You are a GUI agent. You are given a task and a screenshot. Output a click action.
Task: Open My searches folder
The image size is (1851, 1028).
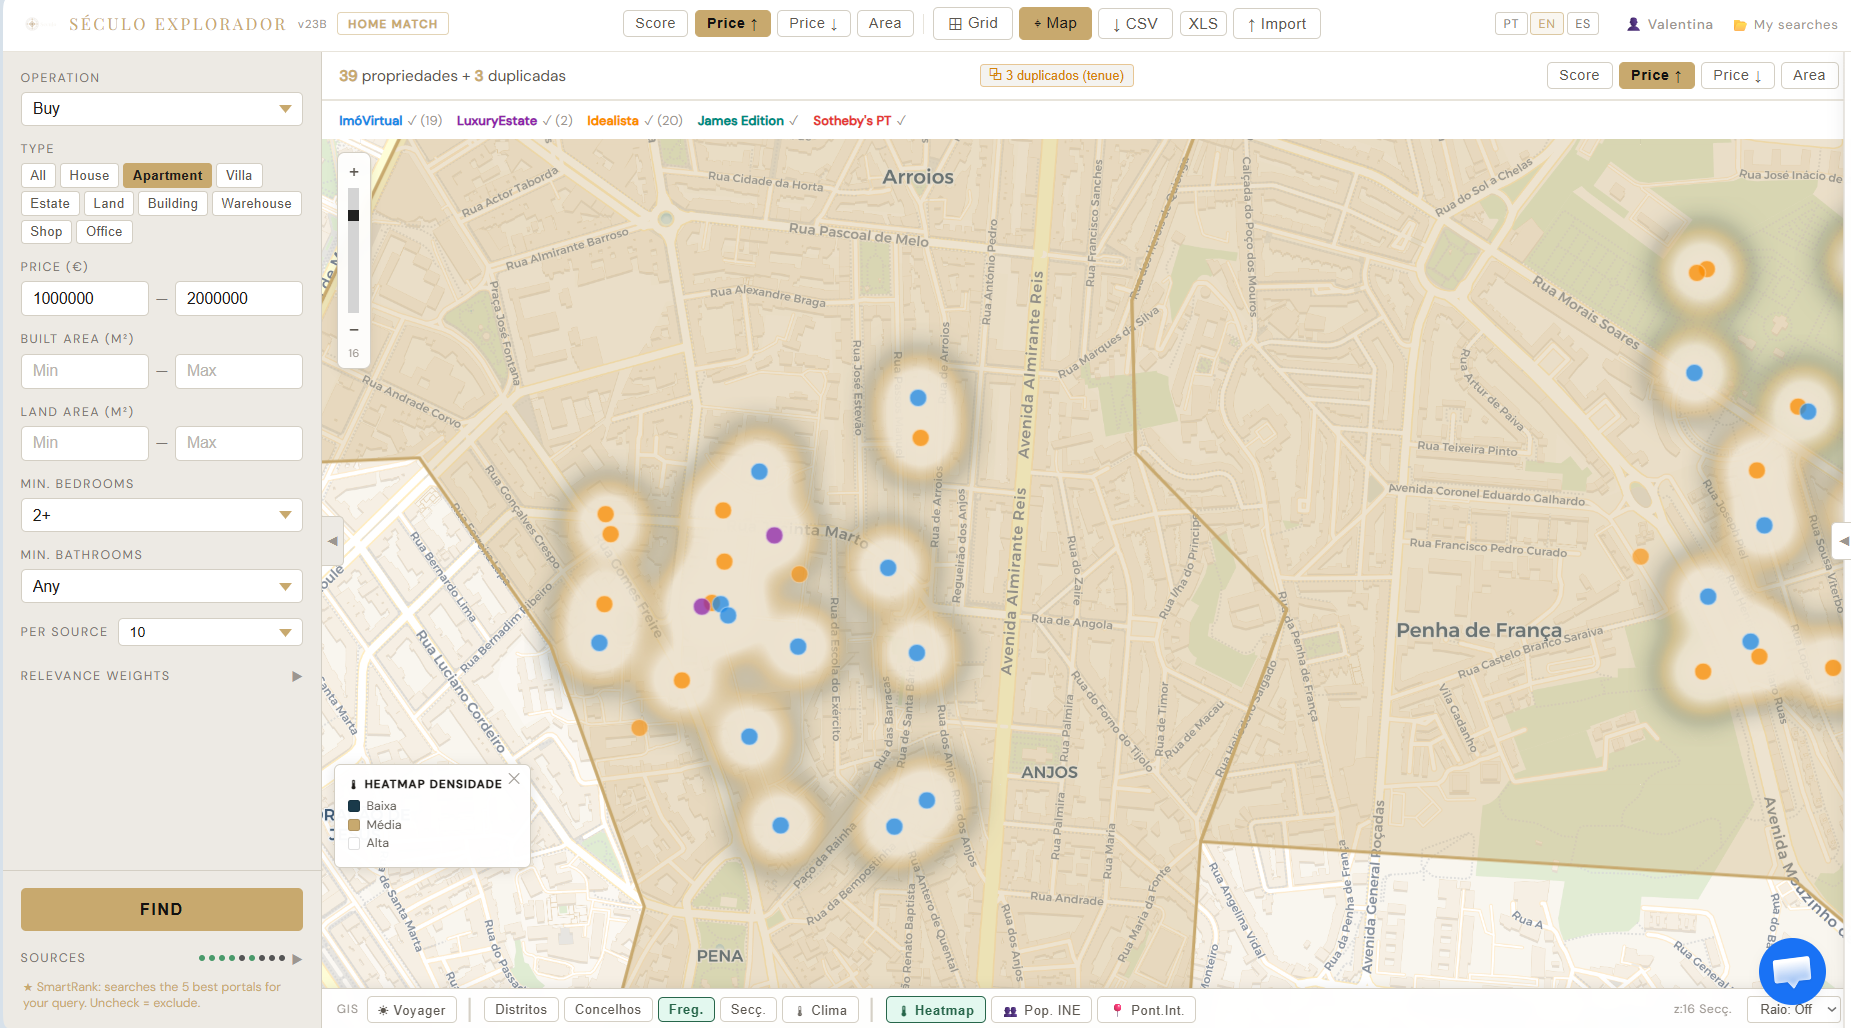click(1785, 24)
